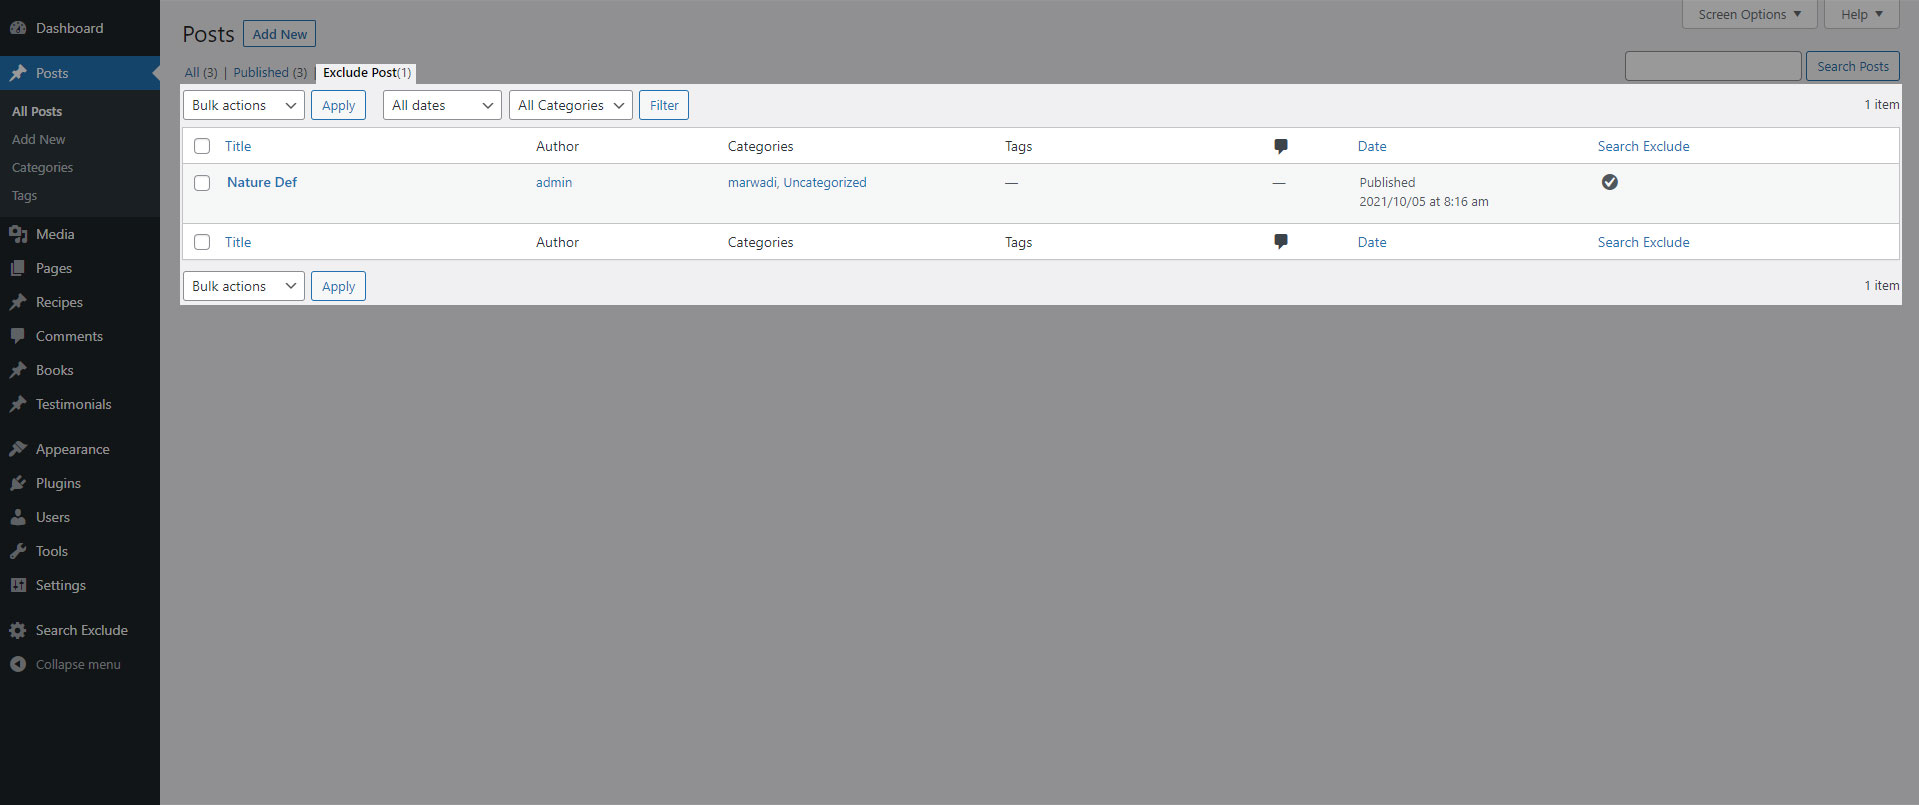This screenshot has width=1919, height=805.
Task: Open Tags in Posts submenu
Action: pyautogui.click(x=24, y=195)
